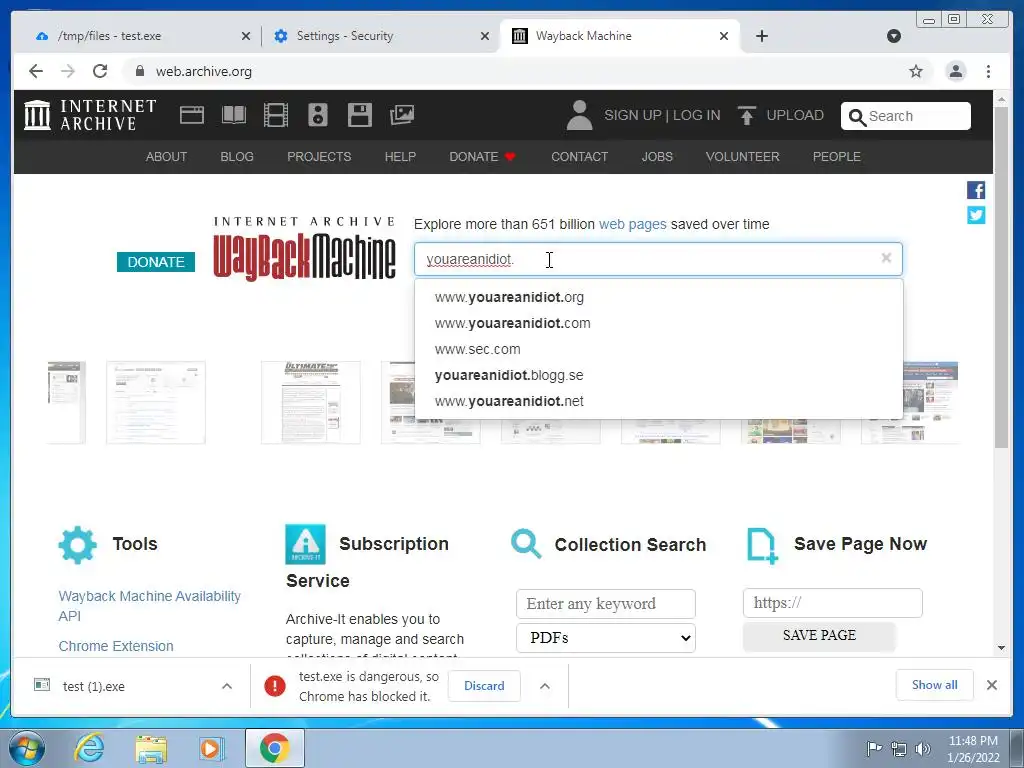This screenshot has height=768, width=1024.
Task: Click the network tray icon
Action: pos(899,749)
